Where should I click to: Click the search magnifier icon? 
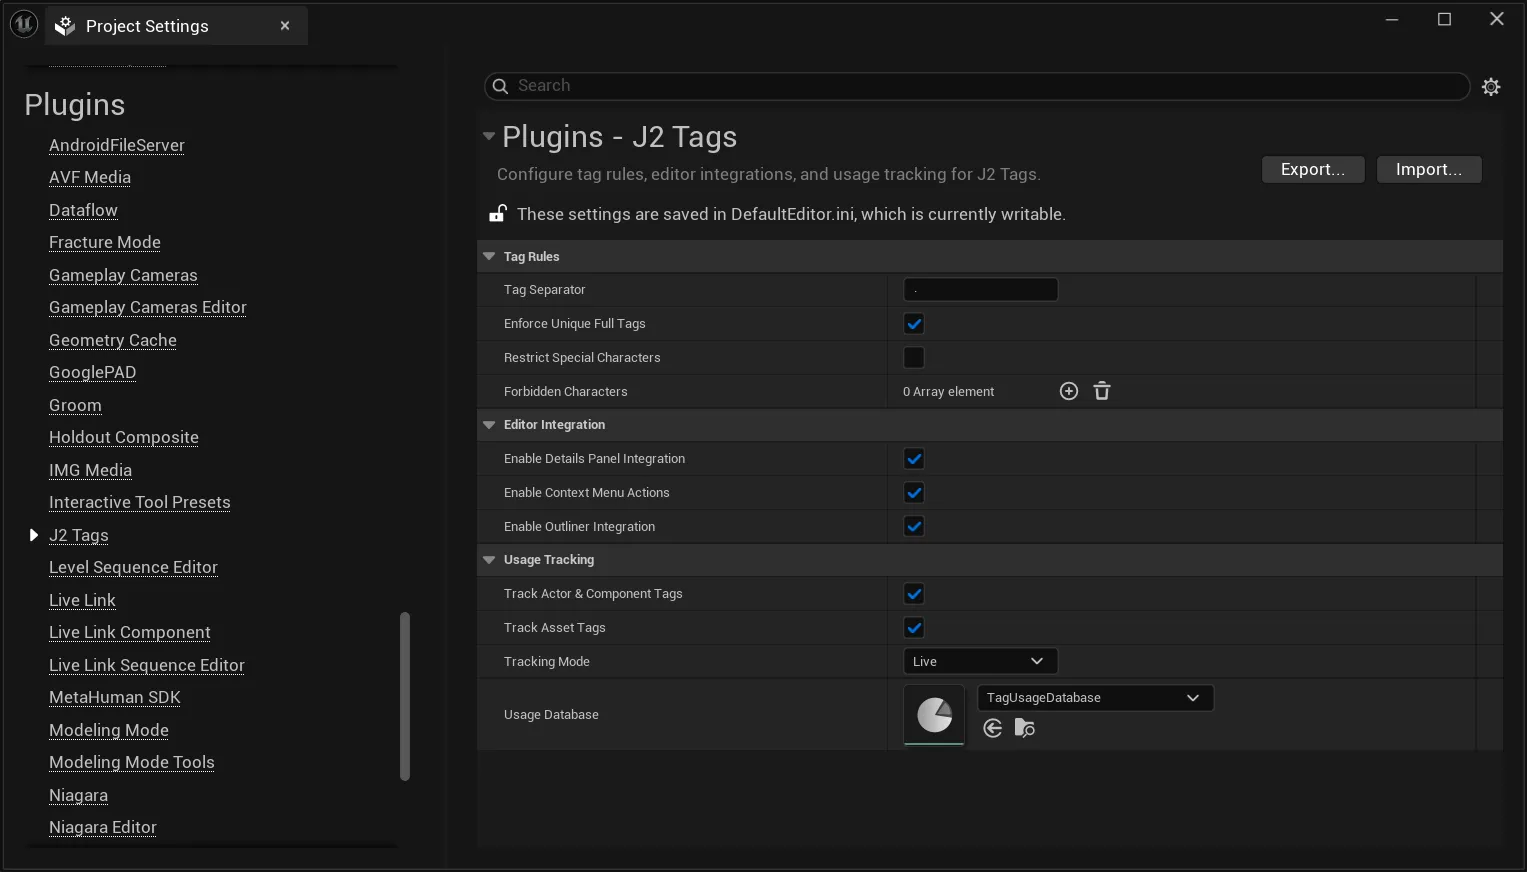point(500,86)
